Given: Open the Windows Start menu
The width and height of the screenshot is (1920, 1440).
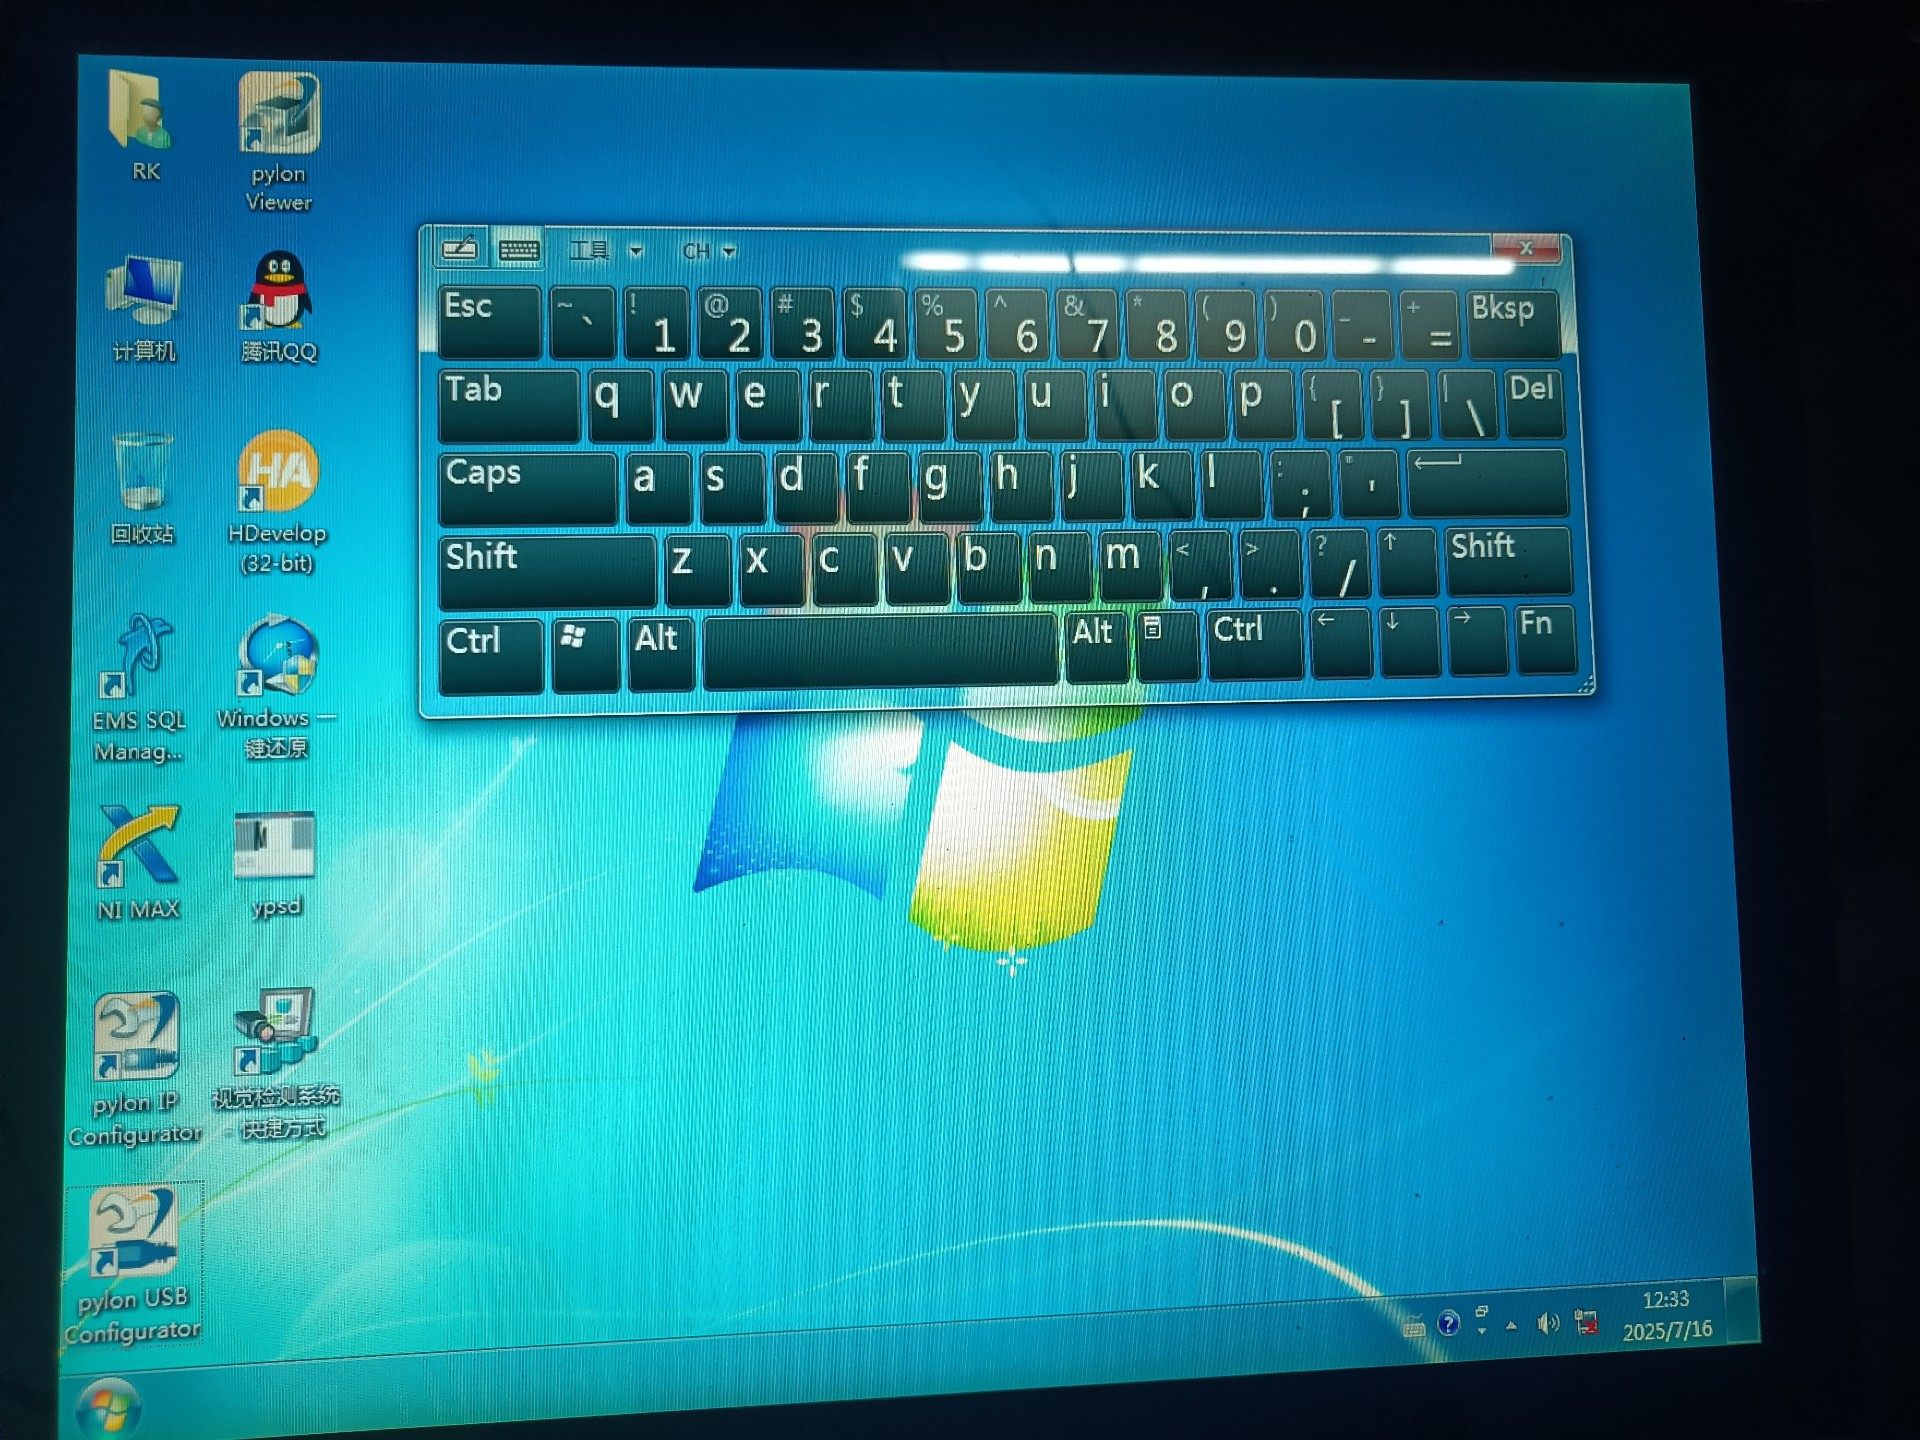Looking at the screenshot, I should pos(108,1408).
